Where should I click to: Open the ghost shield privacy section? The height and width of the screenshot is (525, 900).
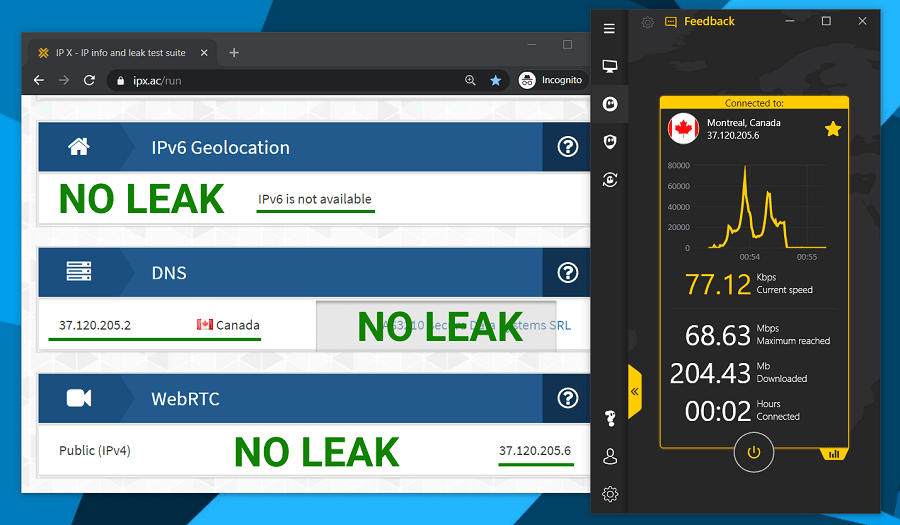610,142
